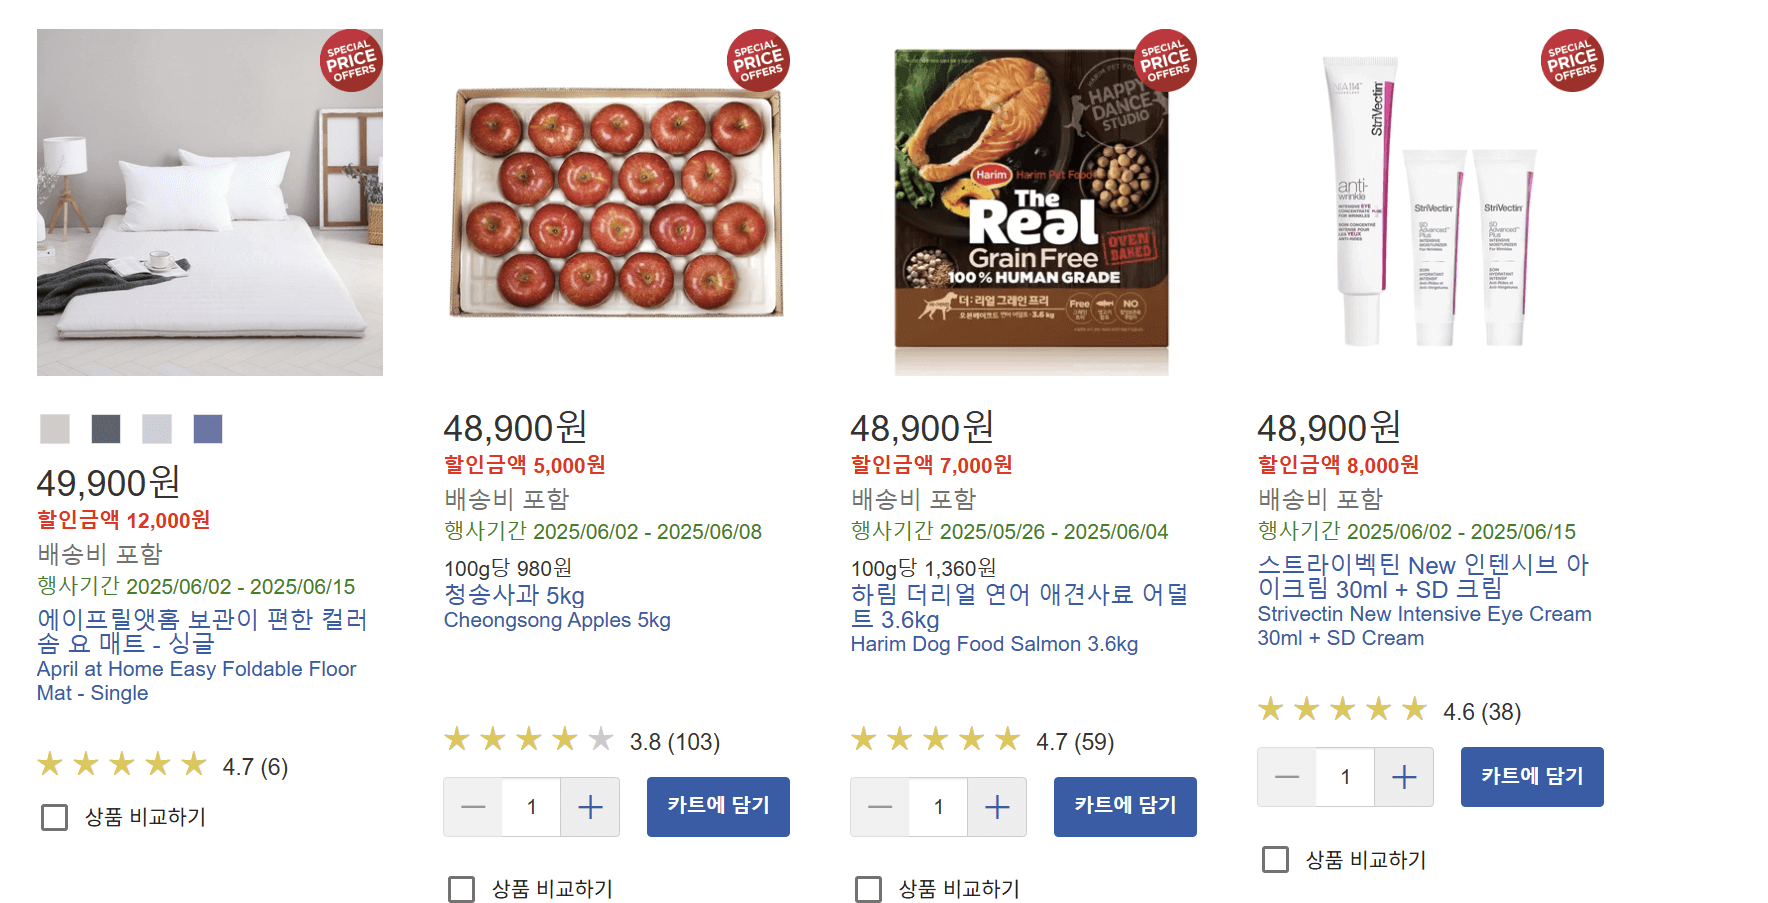Viewport: 1768px width, 903px height.
Task: Click 카트에 담기 for Cheongsong Apples
Action: 718,807
